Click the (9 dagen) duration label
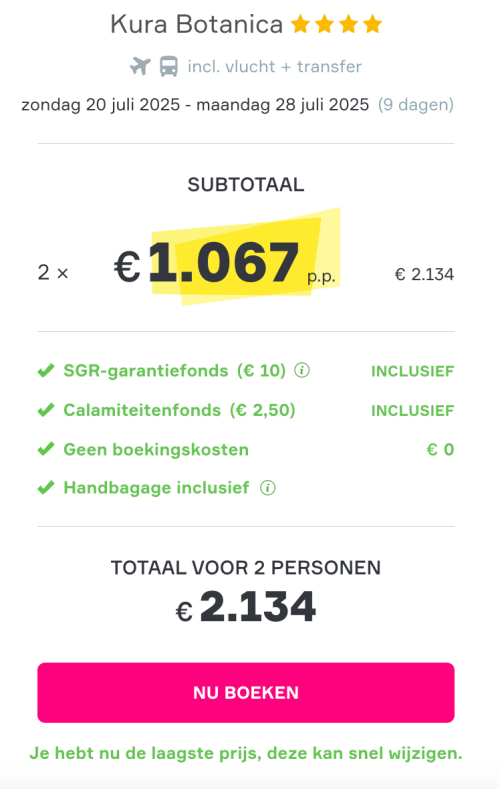Screen dimensions: 500x789 (416, 105)
